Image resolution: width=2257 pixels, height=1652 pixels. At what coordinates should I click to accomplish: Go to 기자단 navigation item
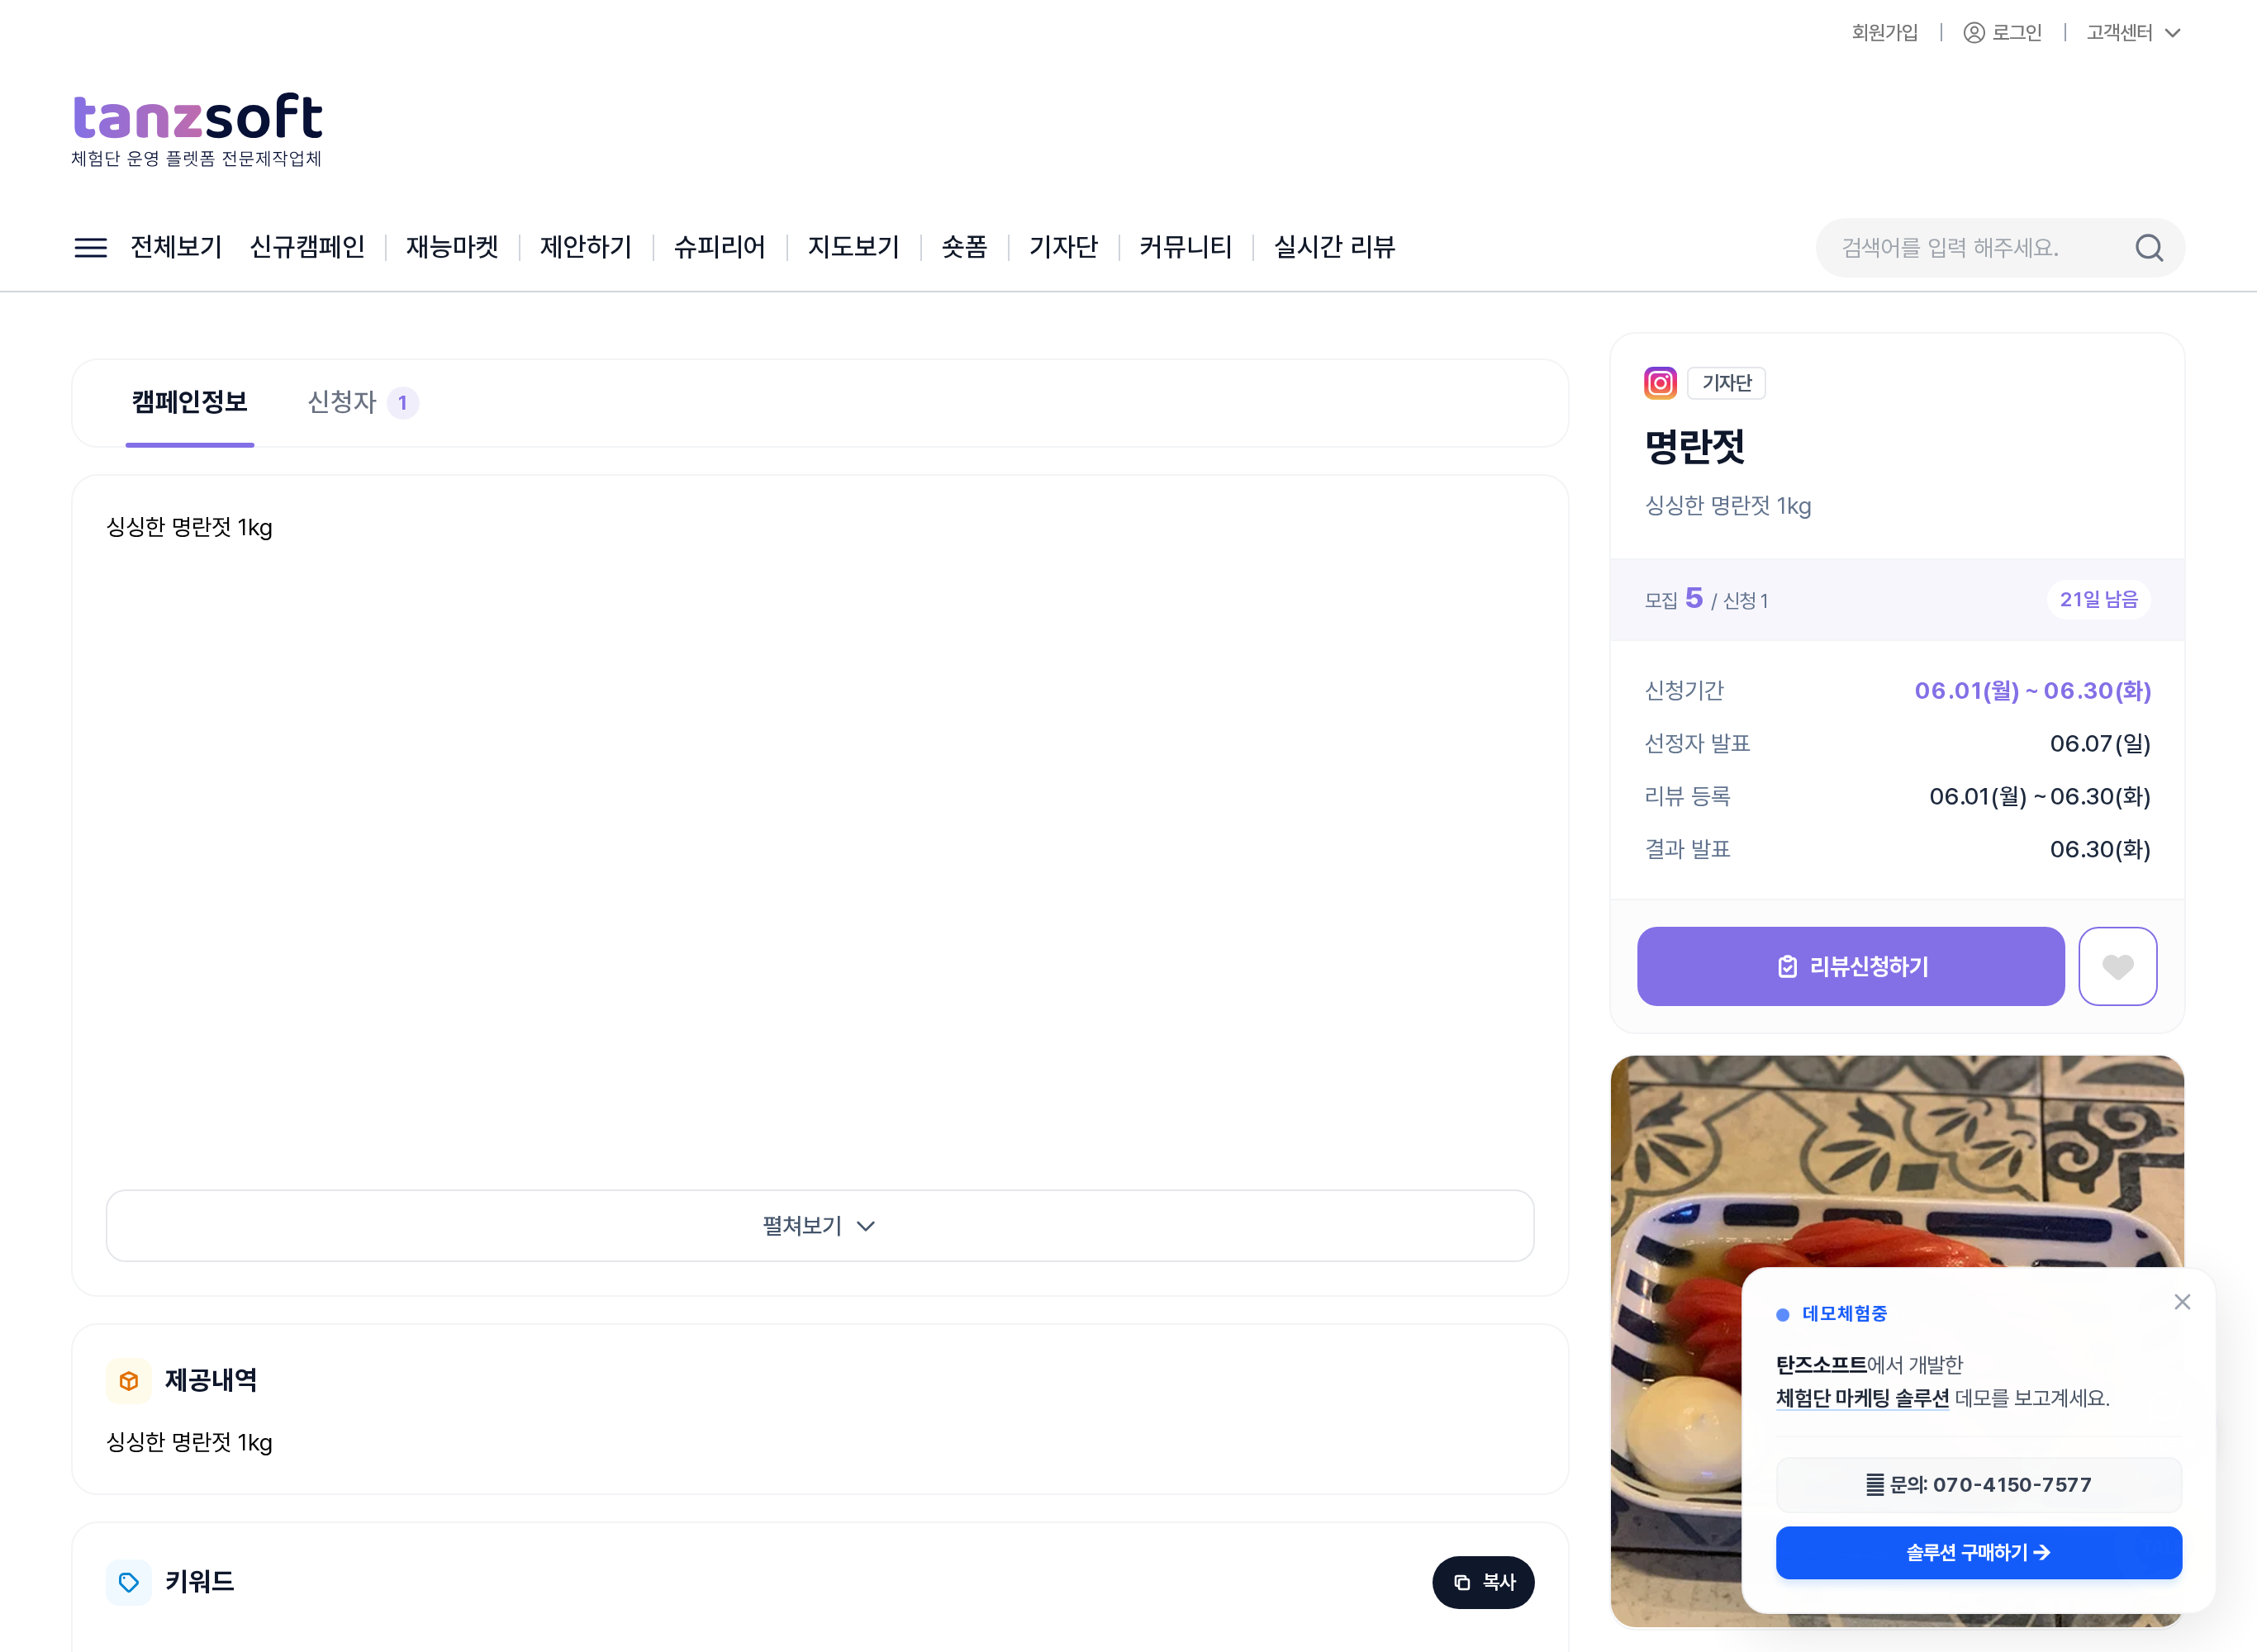[1064, 247]
